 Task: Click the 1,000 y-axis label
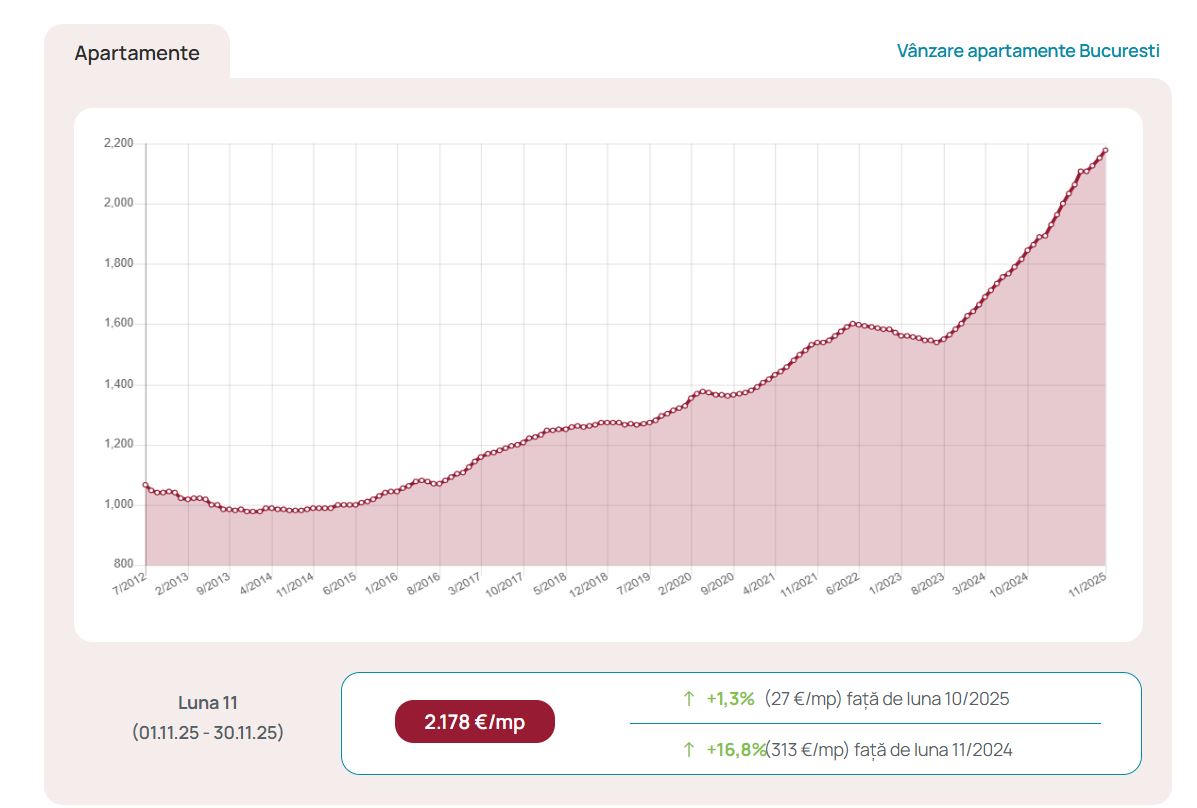point(118,504)
